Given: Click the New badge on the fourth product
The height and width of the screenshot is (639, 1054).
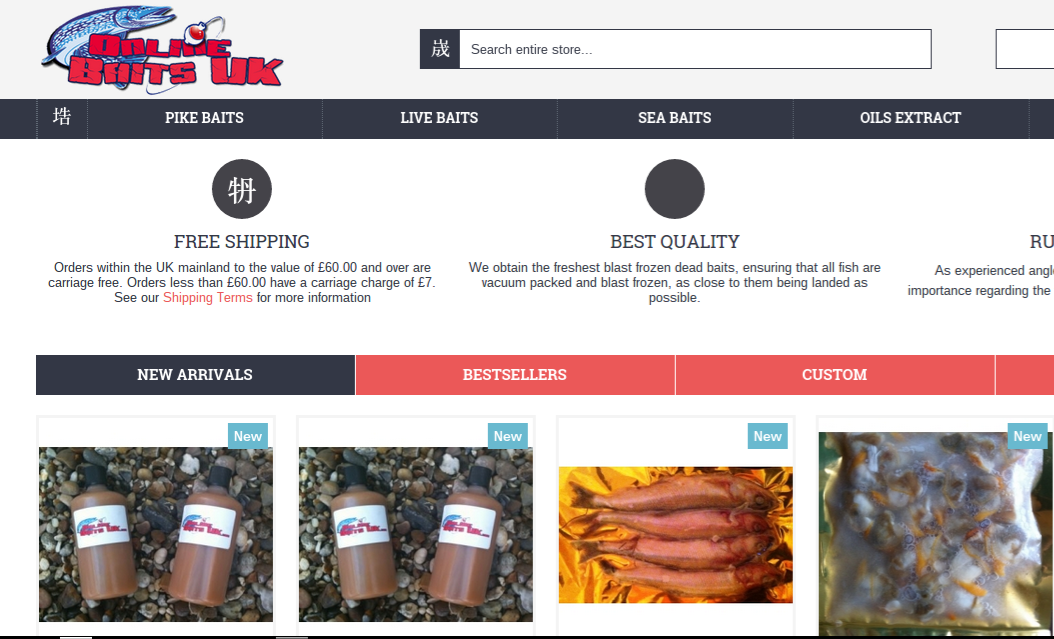Looking at the screenshot, I should [1027, 436].
